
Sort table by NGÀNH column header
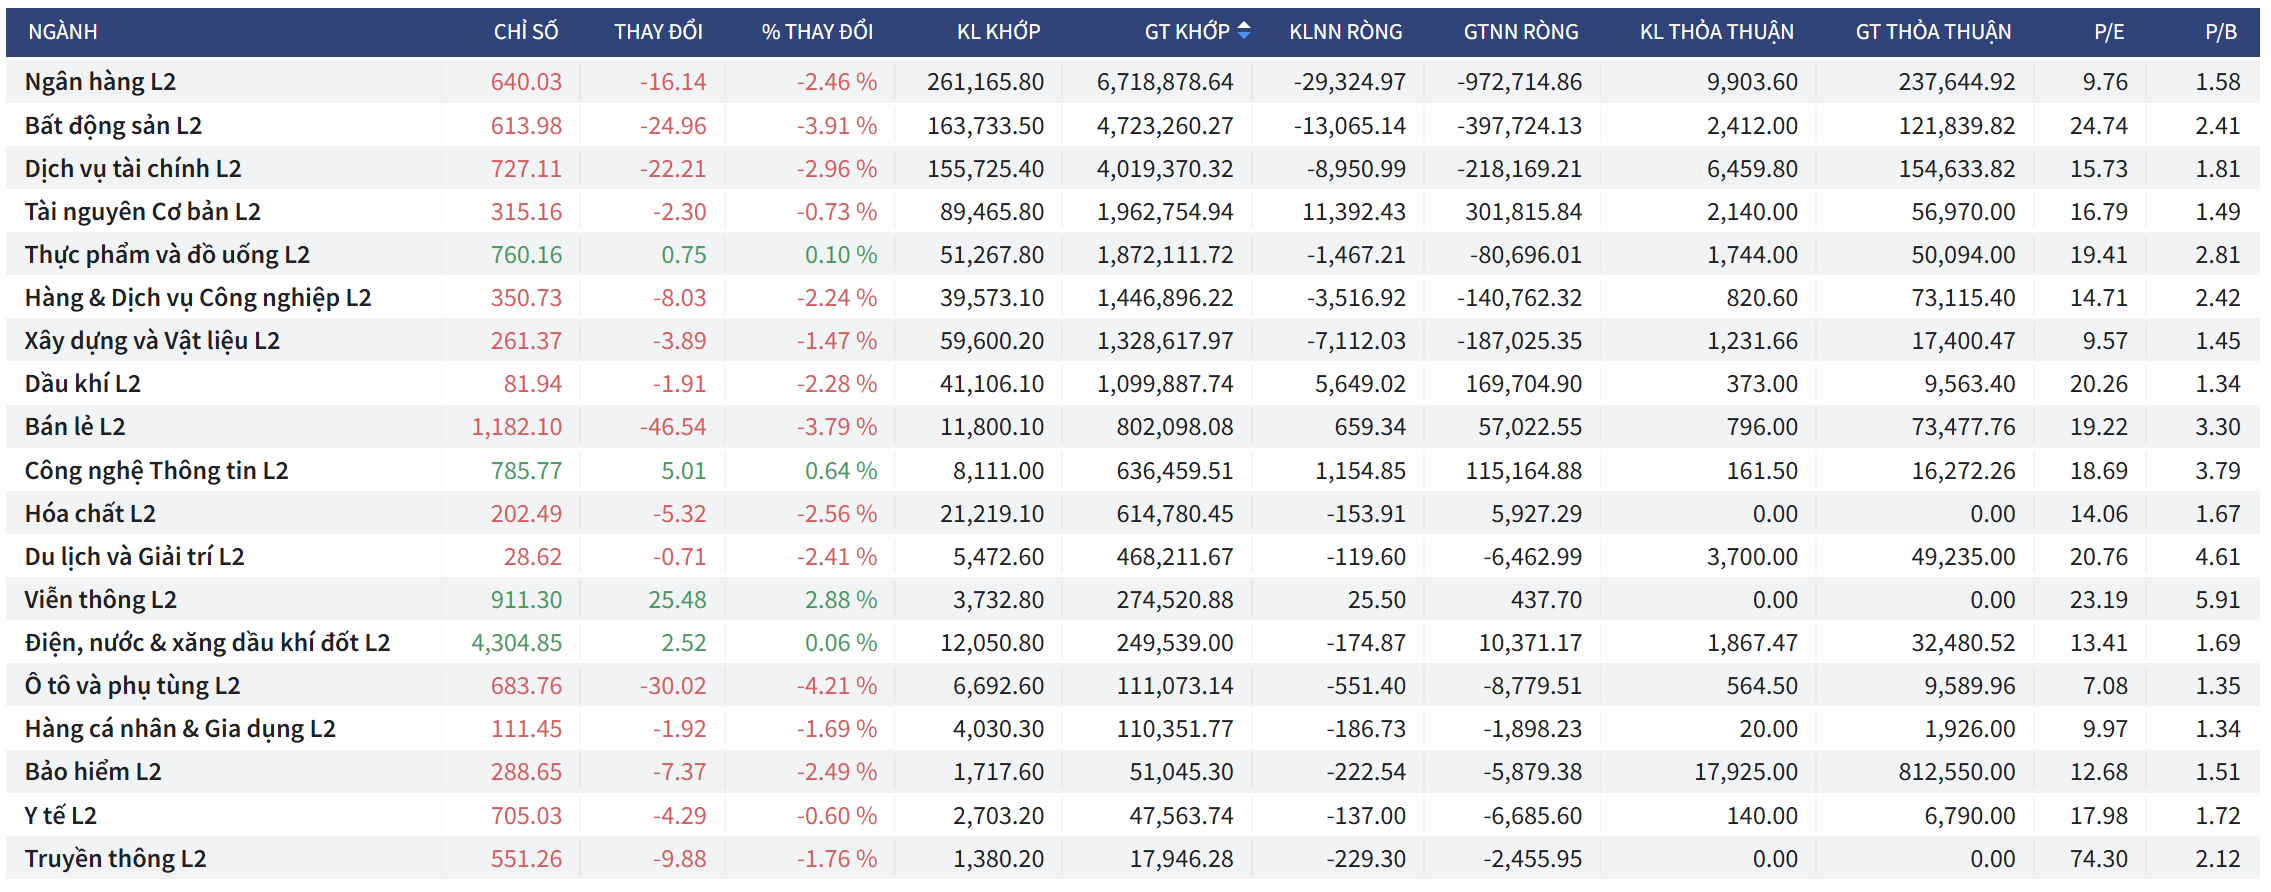coord(63,32)
